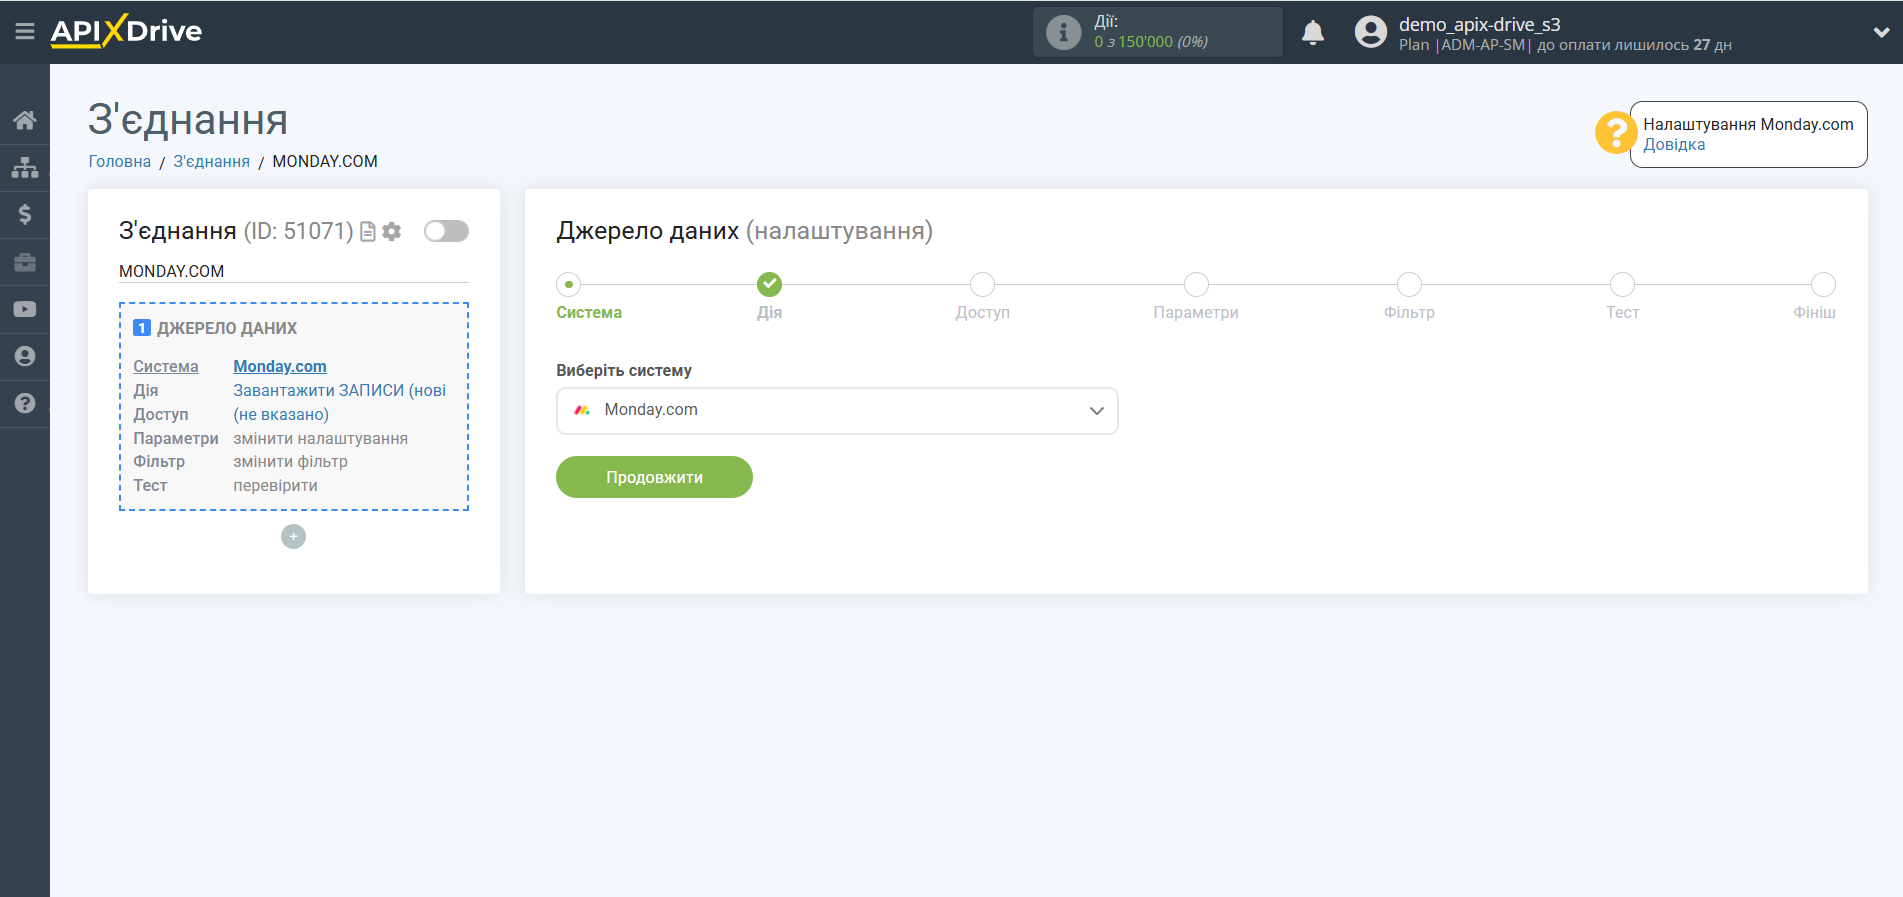Click the (не вказано) access link
Screen dimensions: 1903x897
click(x=281, y=414)
